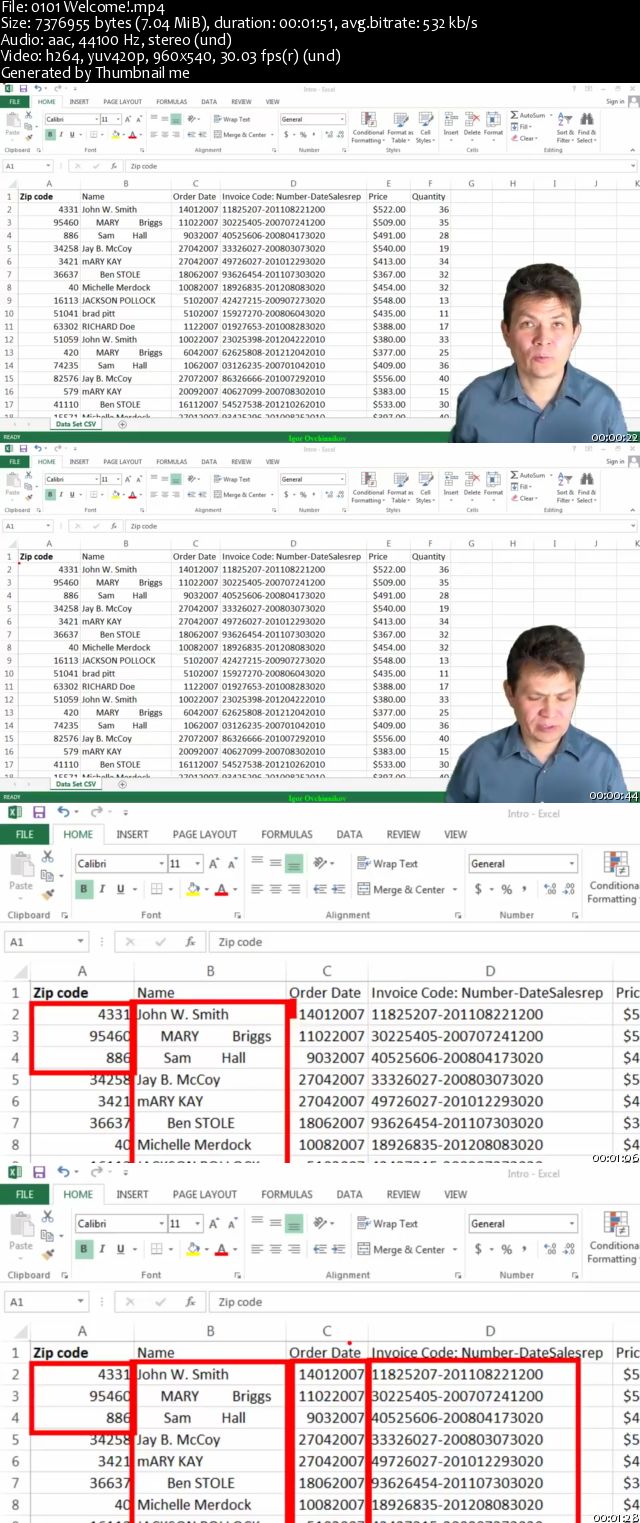This screenshot has width=640, height=1523.
Task: Click Decrease Indent in the 00:01:06 frame
Action: click(x=322, y=889)
